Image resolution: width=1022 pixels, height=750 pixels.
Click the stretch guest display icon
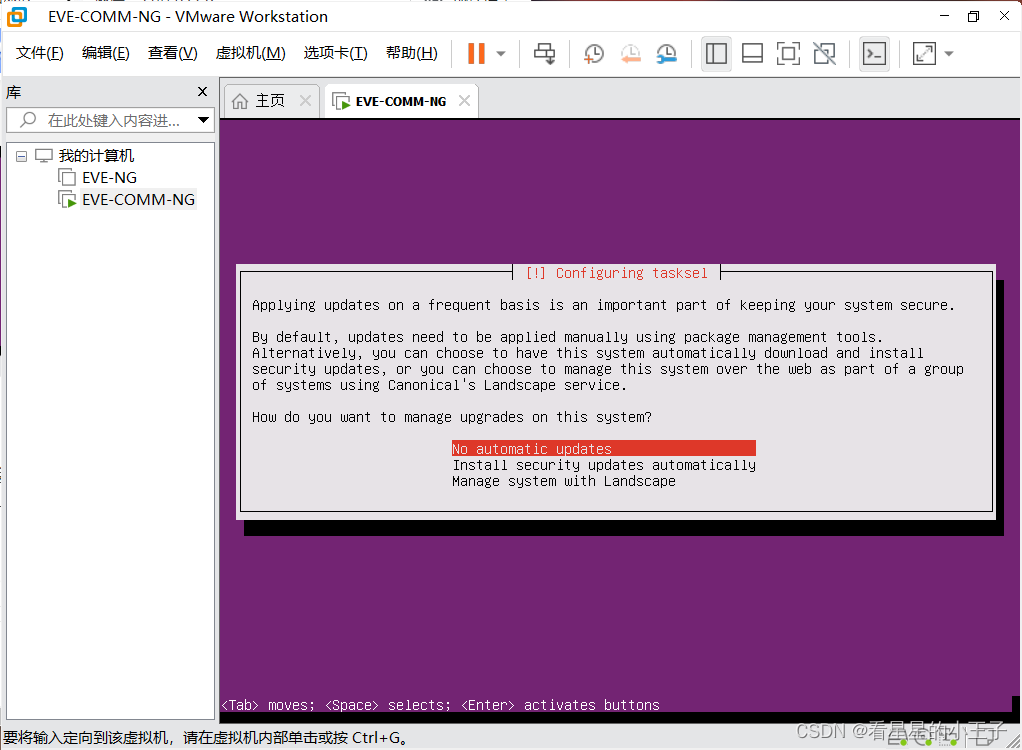pos(924,53)
